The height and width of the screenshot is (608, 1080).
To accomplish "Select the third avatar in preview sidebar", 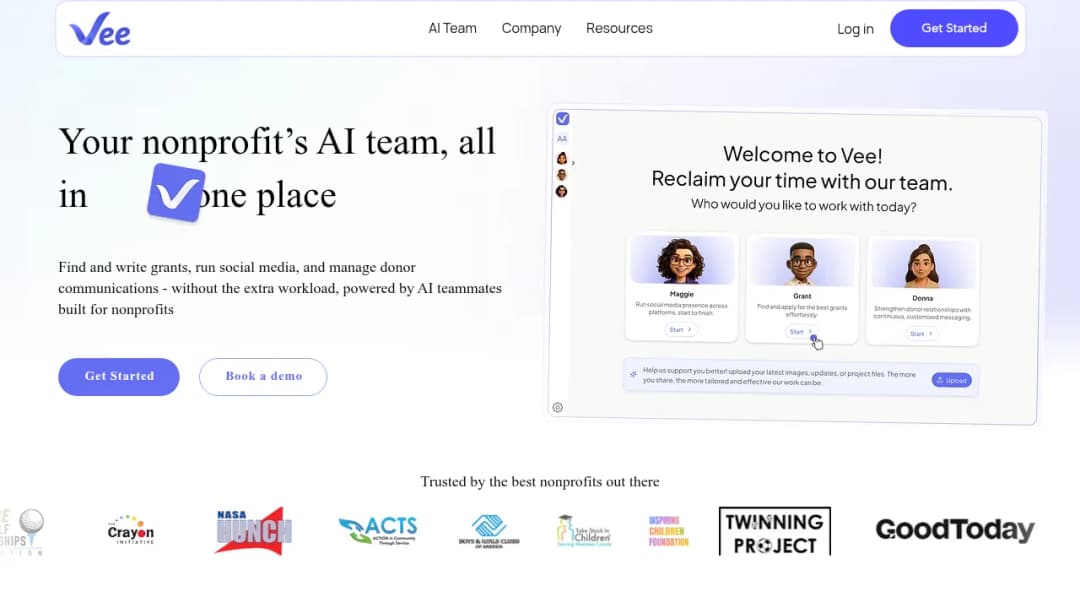I will pyautogui.click(x=562, y=191).
